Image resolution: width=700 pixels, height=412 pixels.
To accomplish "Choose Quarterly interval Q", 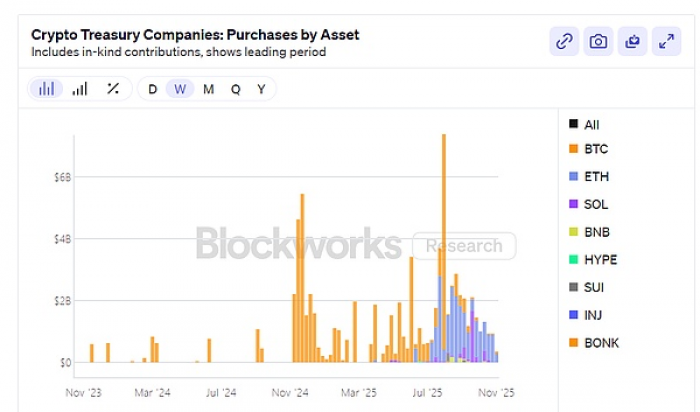I will point(235,89).
